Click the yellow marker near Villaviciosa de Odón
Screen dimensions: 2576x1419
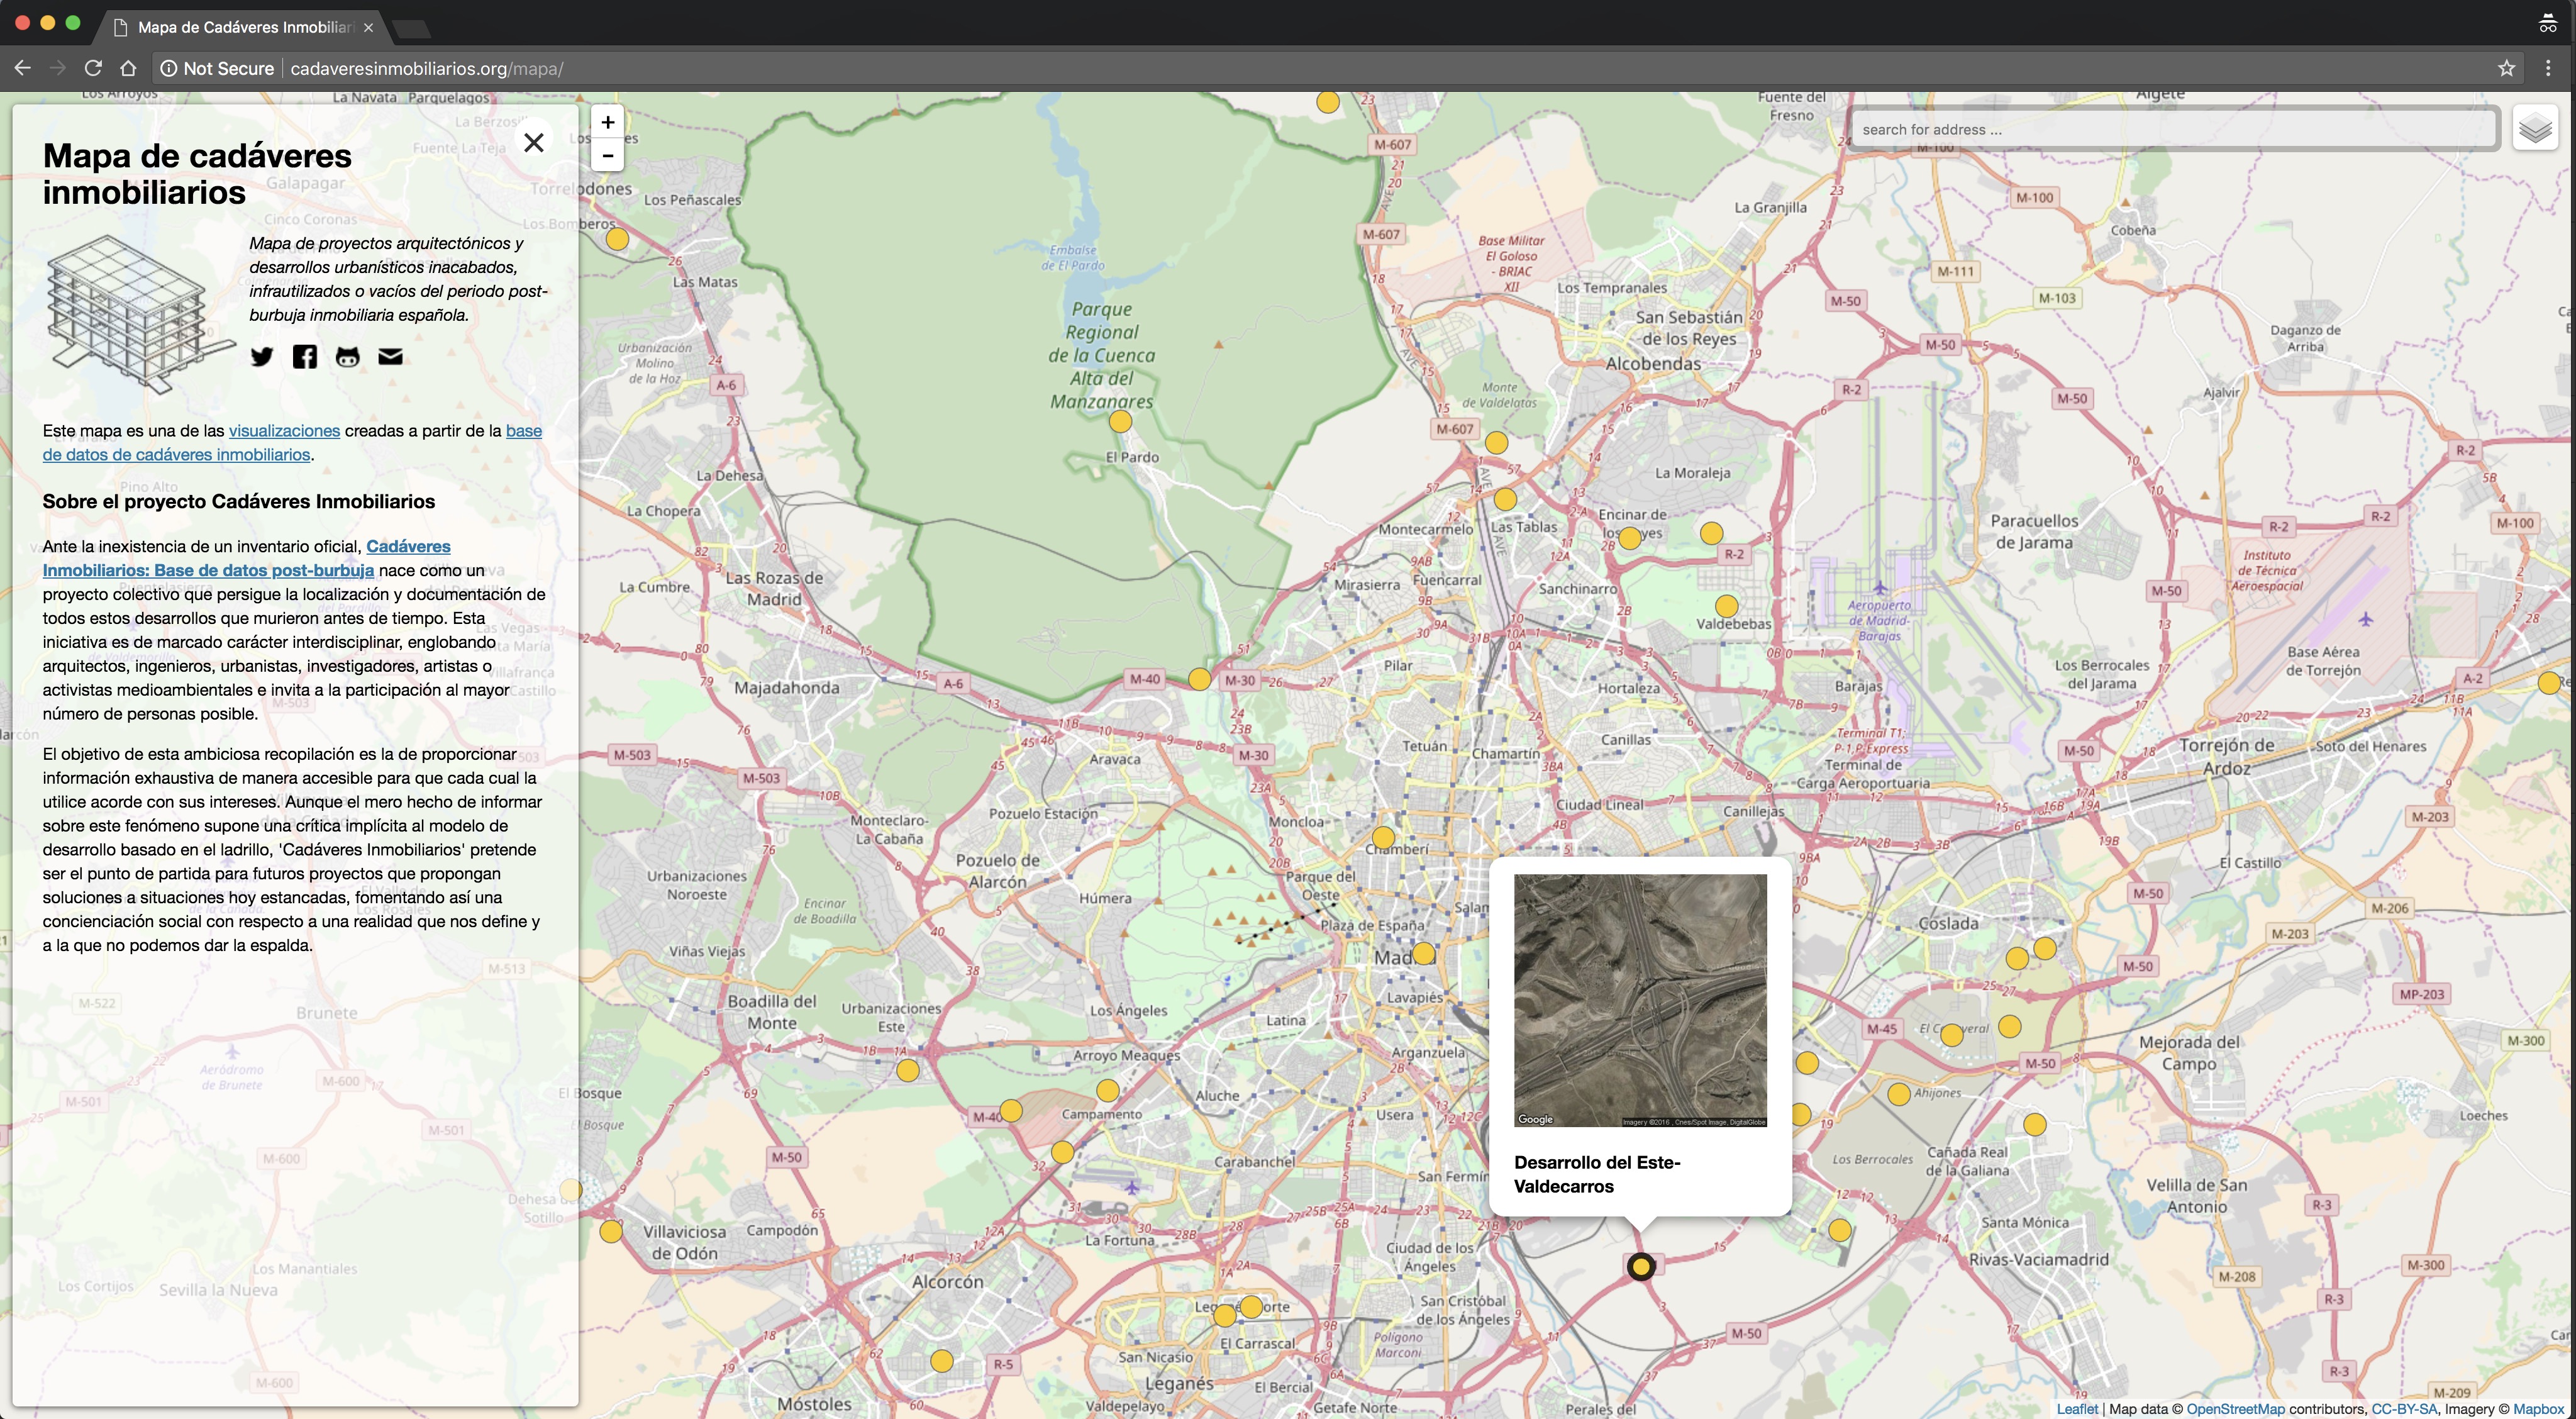click(611, 1232)
